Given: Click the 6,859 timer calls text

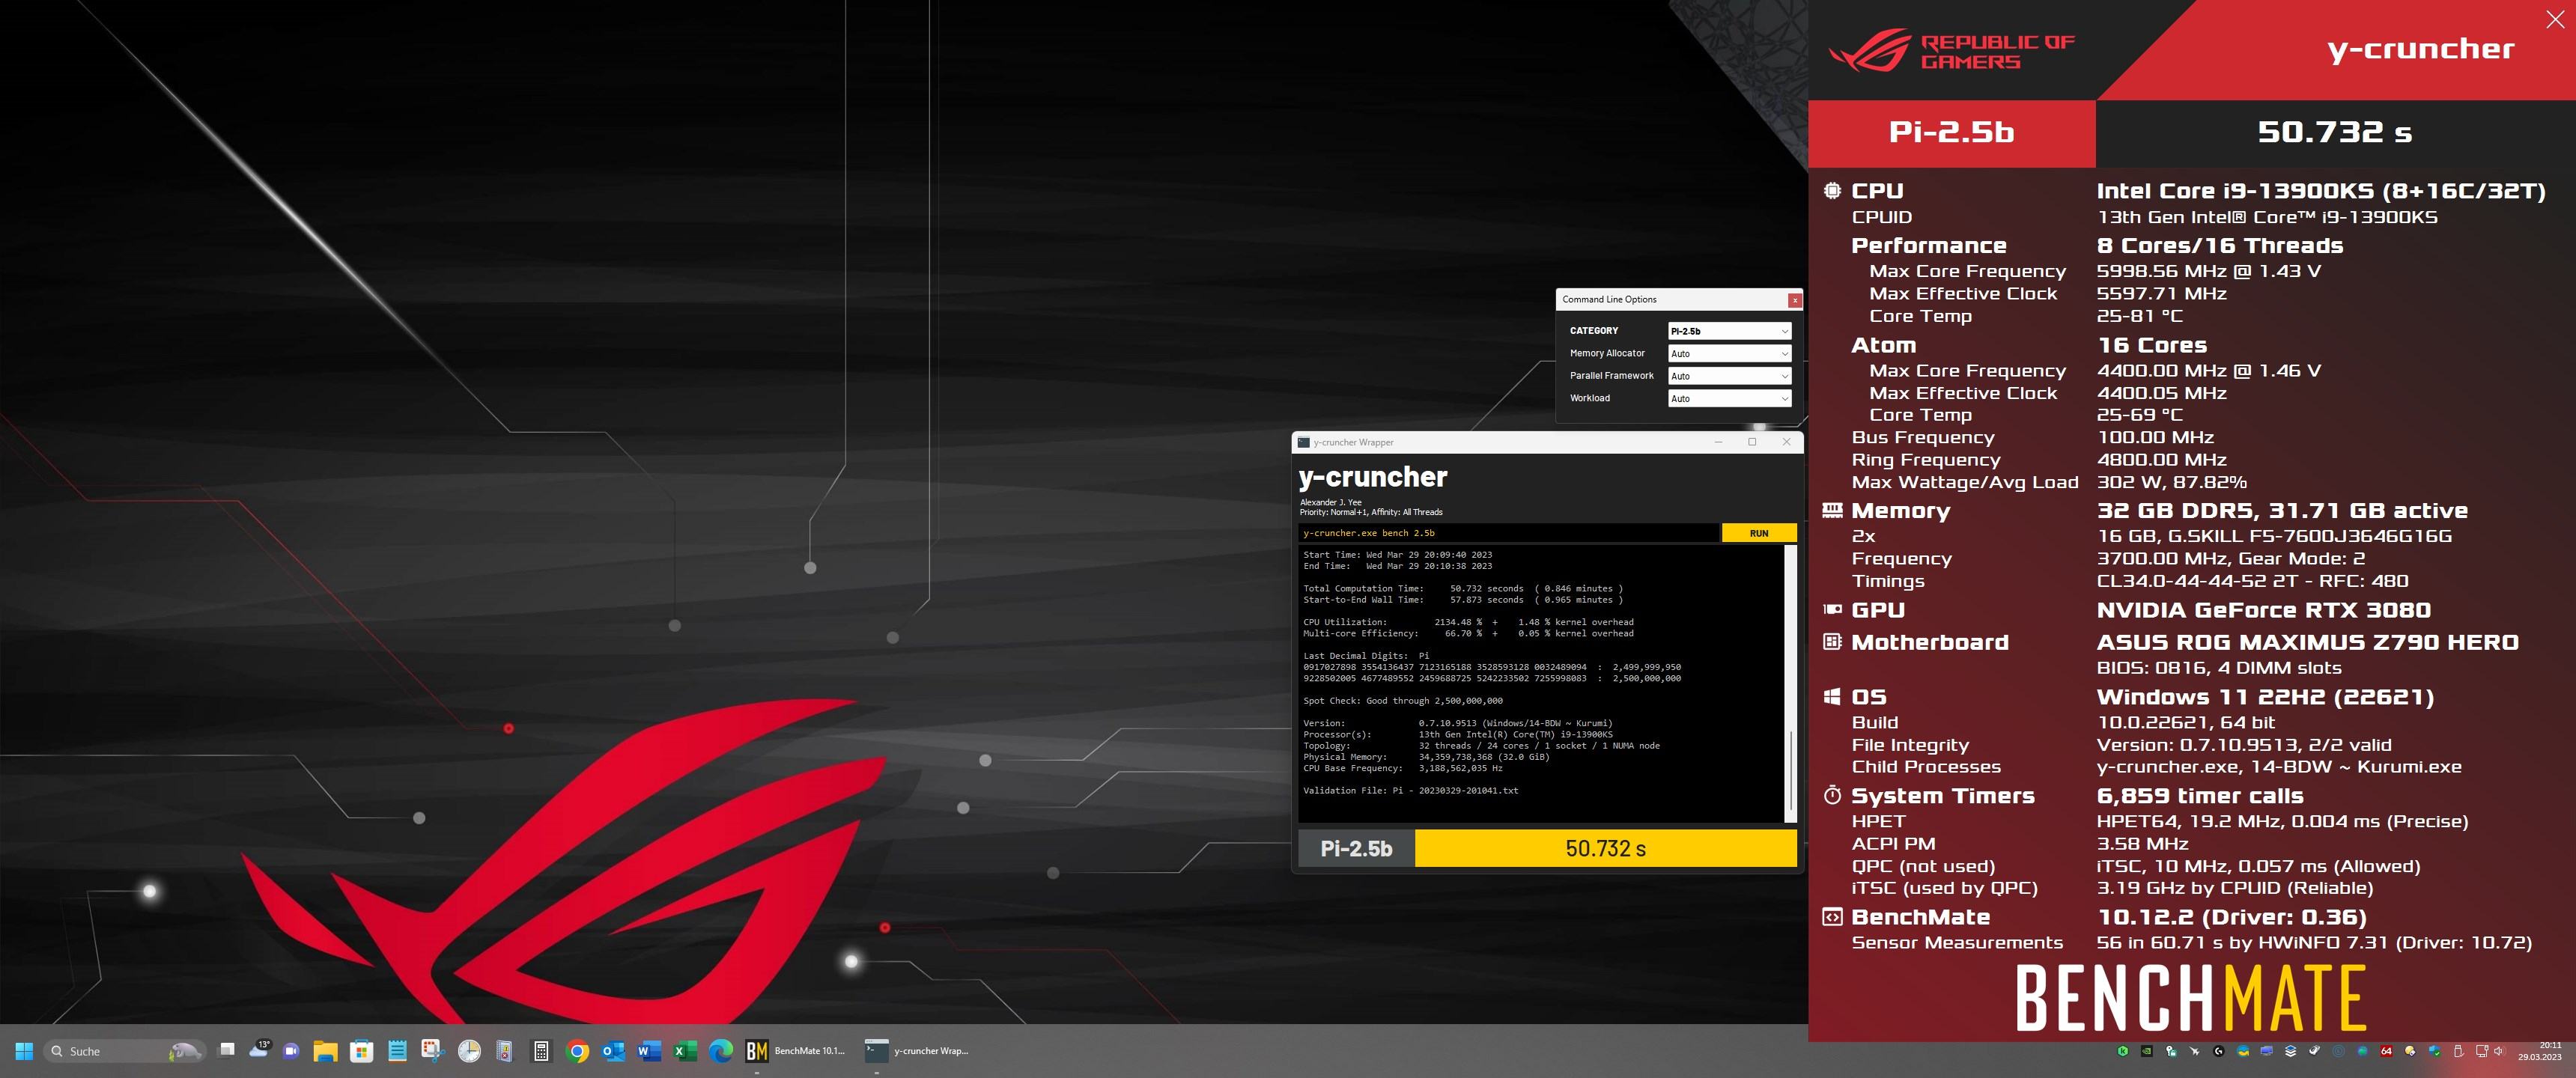Looking at the screenshot, I should [2200, 796].
